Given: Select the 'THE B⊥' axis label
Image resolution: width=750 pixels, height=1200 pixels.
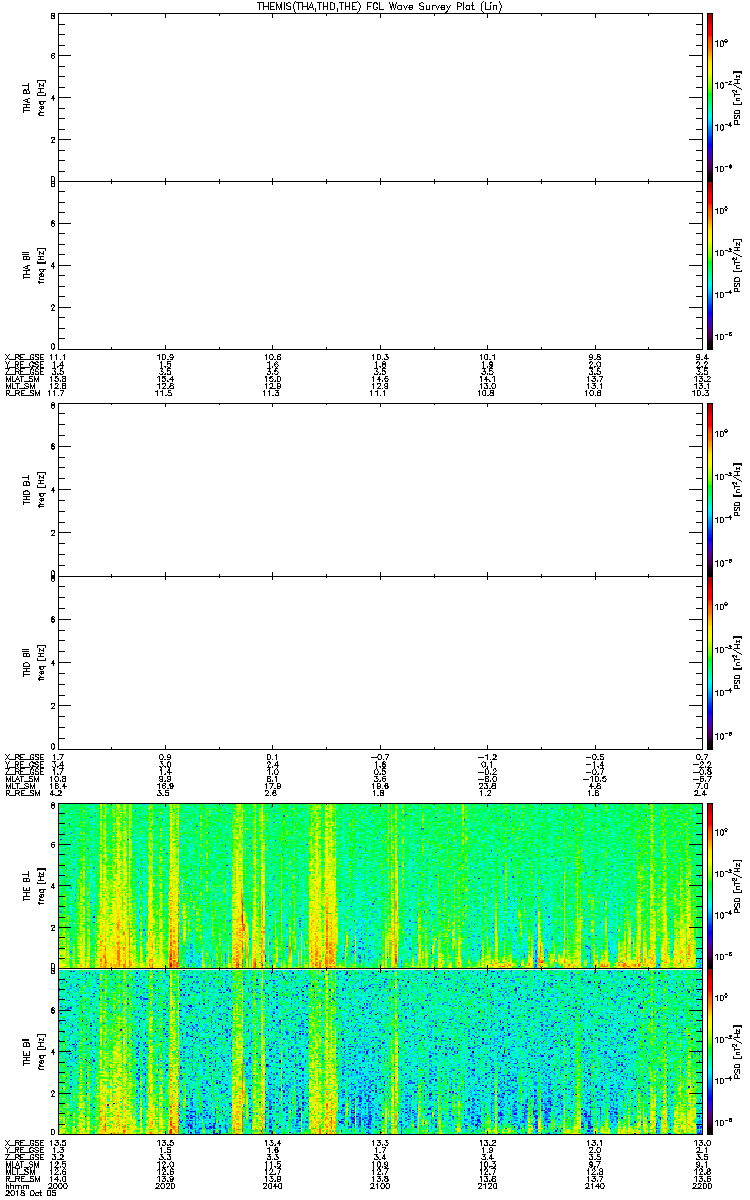Looking at the screenshot, I should pos(26,885).
